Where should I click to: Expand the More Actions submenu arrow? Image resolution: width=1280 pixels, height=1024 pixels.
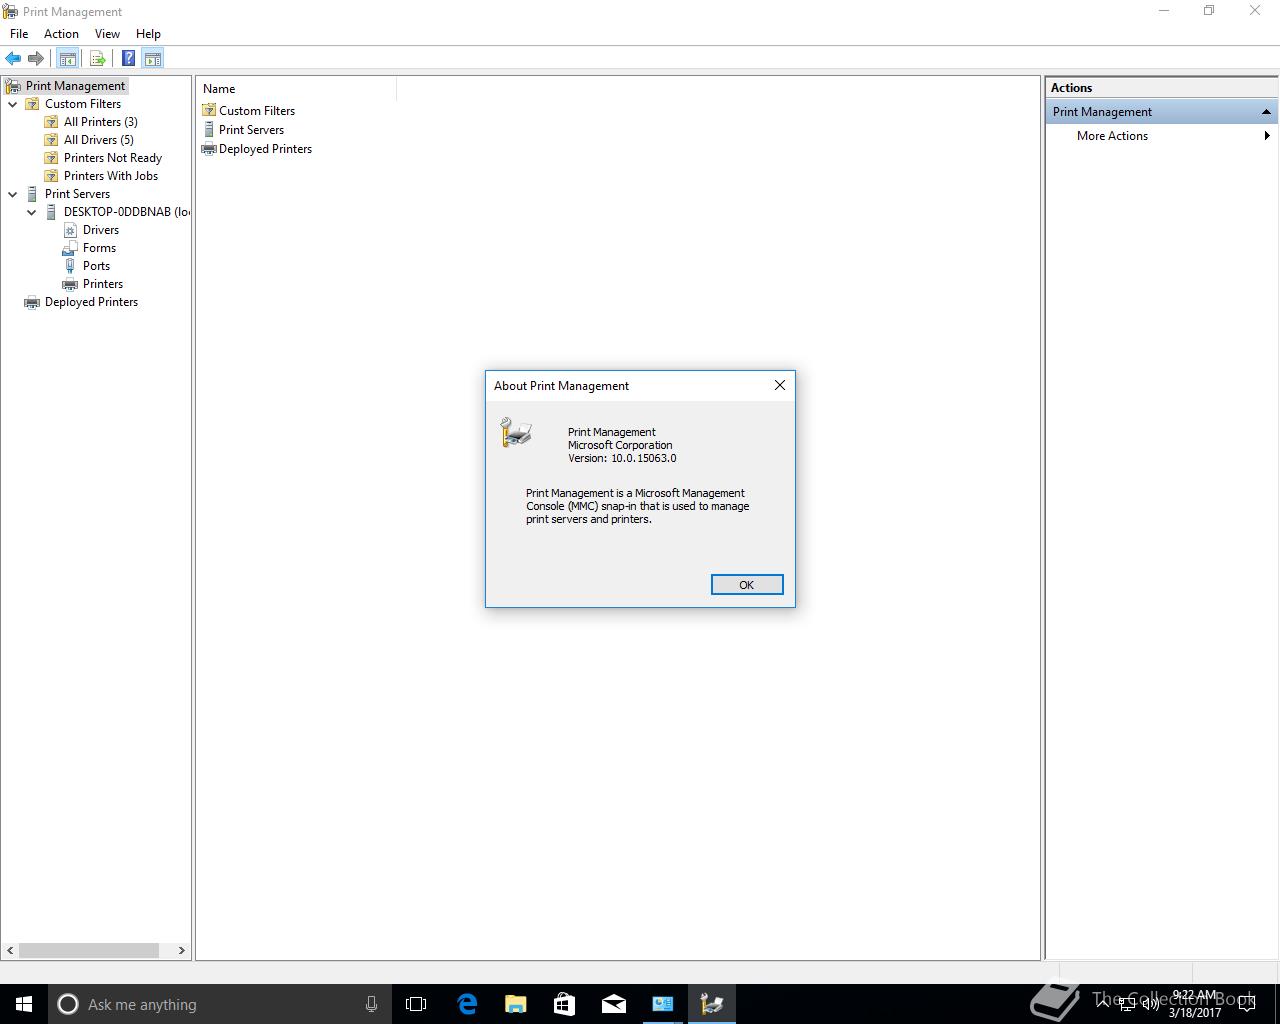point(1267,136)
